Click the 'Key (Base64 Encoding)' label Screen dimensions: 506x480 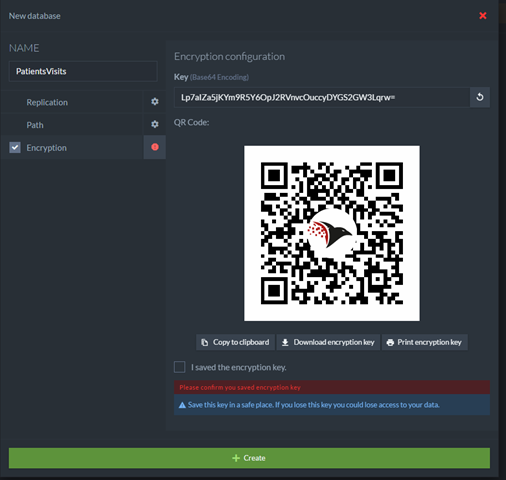pos(211,77)
